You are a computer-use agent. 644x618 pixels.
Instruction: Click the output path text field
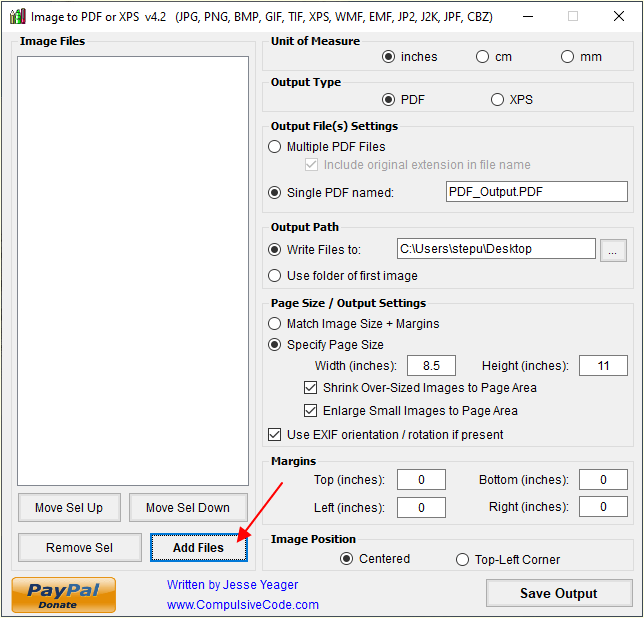[496, 249]
